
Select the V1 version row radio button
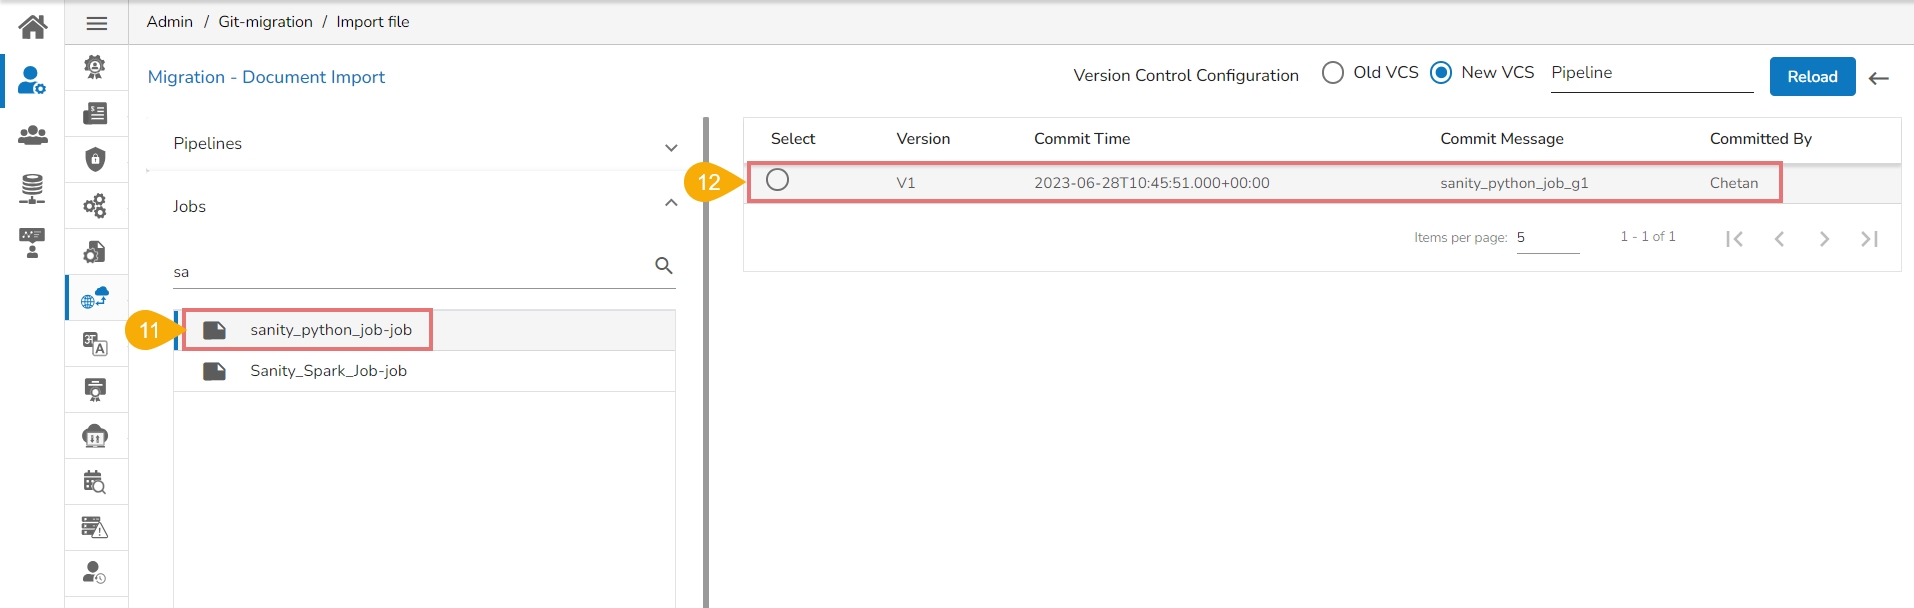777,180
